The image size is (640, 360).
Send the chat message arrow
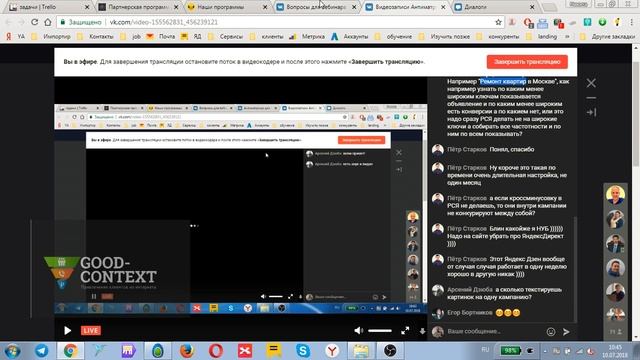(x=566, y=332)
